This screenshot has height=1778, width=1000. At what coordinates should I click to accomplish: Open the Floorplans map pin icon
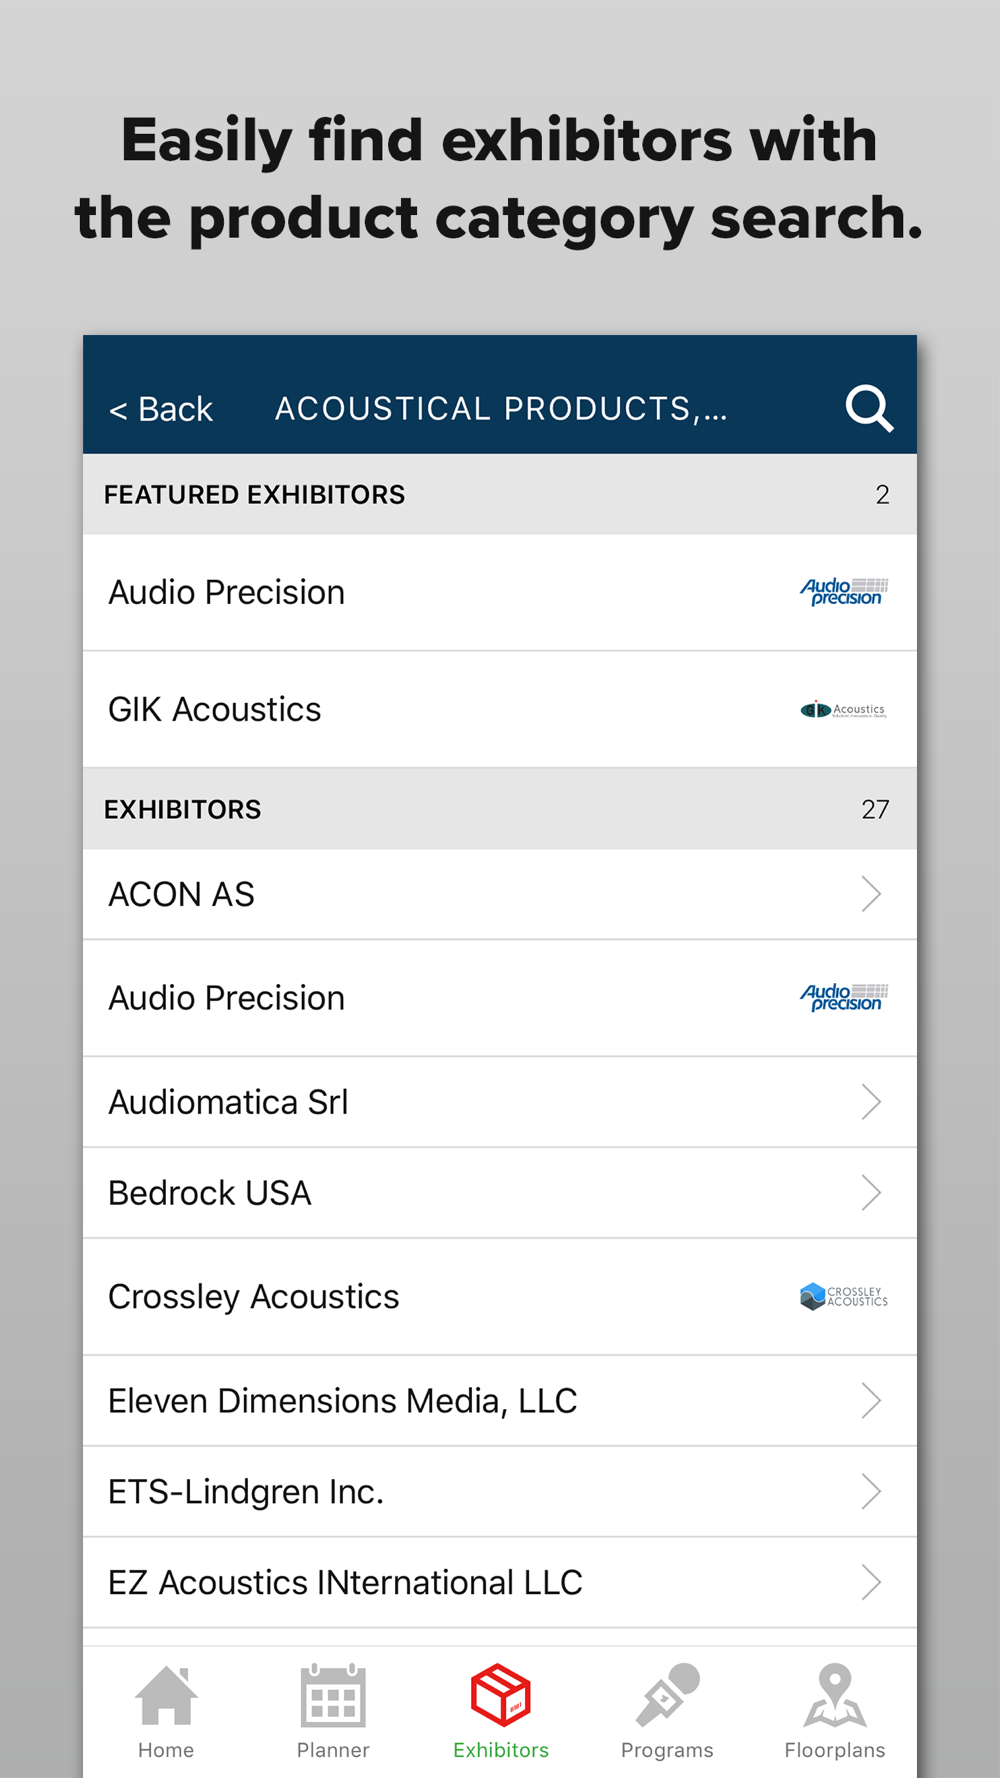tap(835, 1695)
